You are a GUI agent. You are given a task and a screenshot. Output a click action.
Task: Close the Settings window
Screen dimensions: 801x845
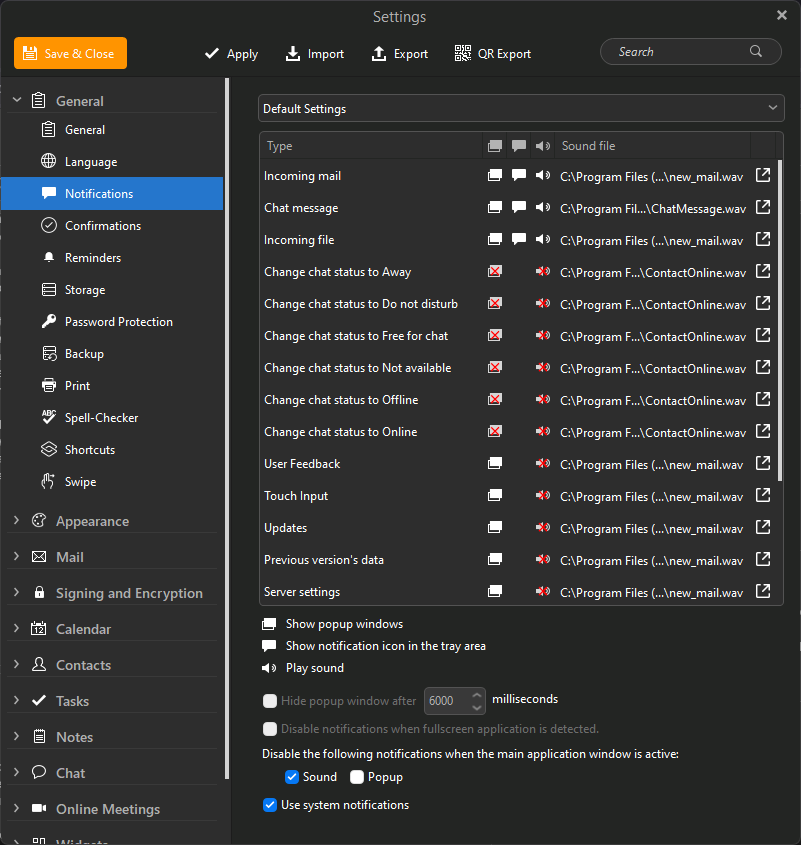click(782, 15)
